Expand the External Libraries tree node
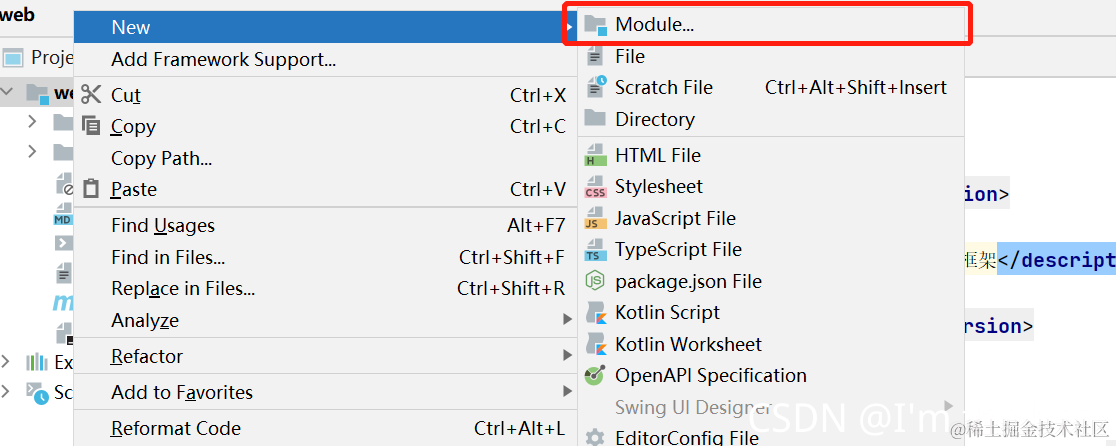 6,362
